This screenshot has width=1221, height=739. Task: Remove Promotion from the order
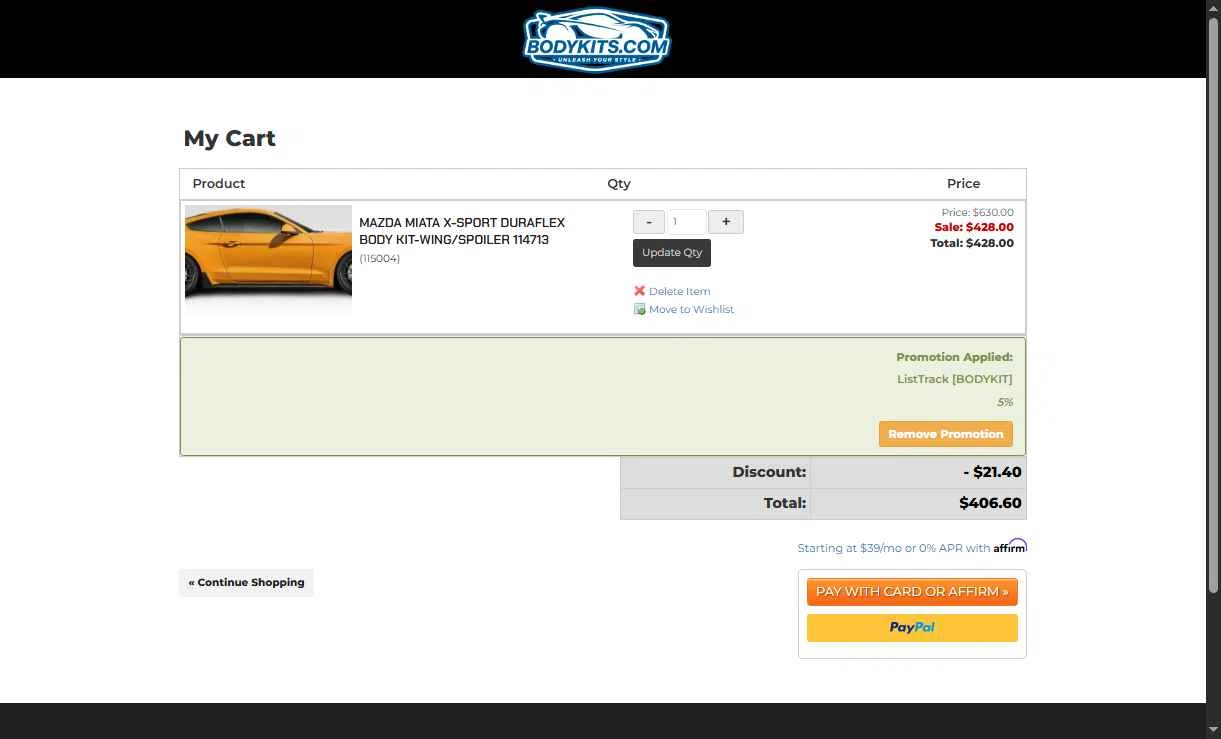(946, 434)
